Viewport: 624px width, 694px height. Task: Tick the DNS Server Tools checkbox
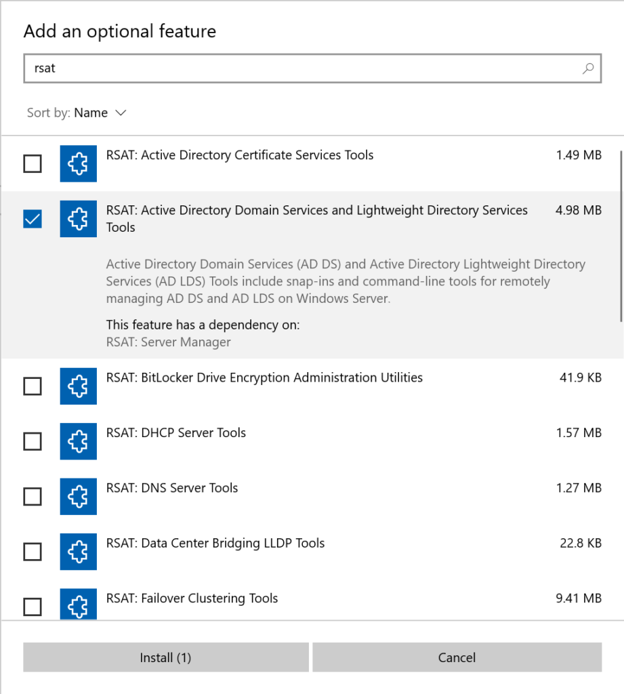(x=33, y=496)
